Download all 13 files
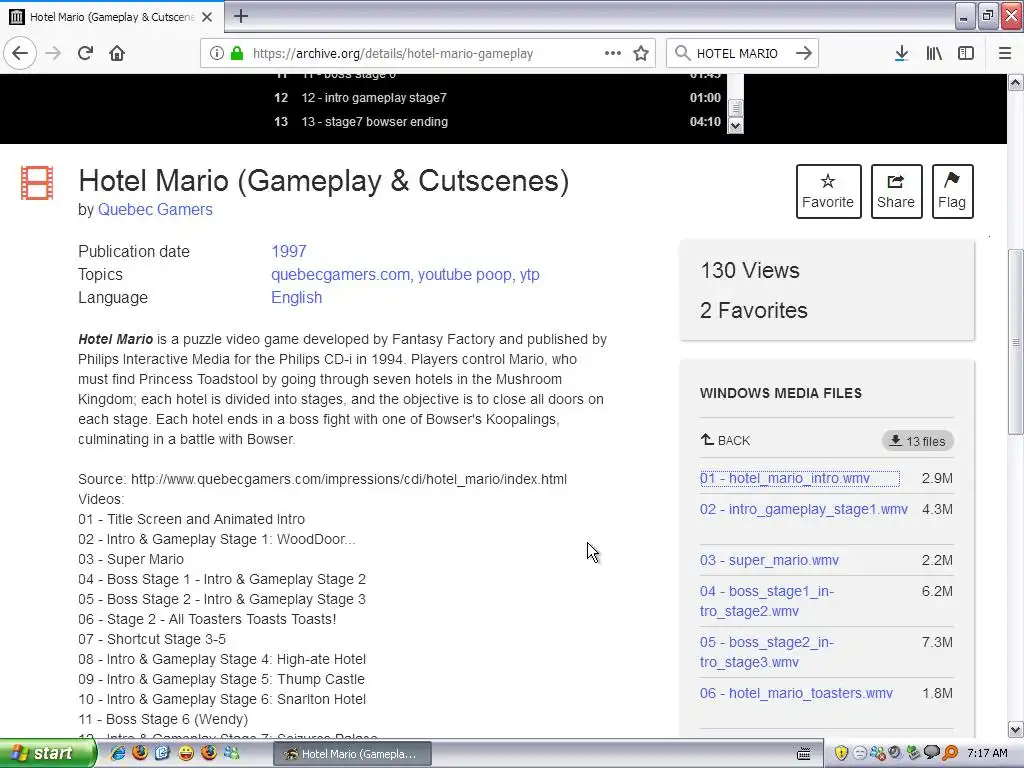This screenshot has height=768, width=1024. point(918,441)
